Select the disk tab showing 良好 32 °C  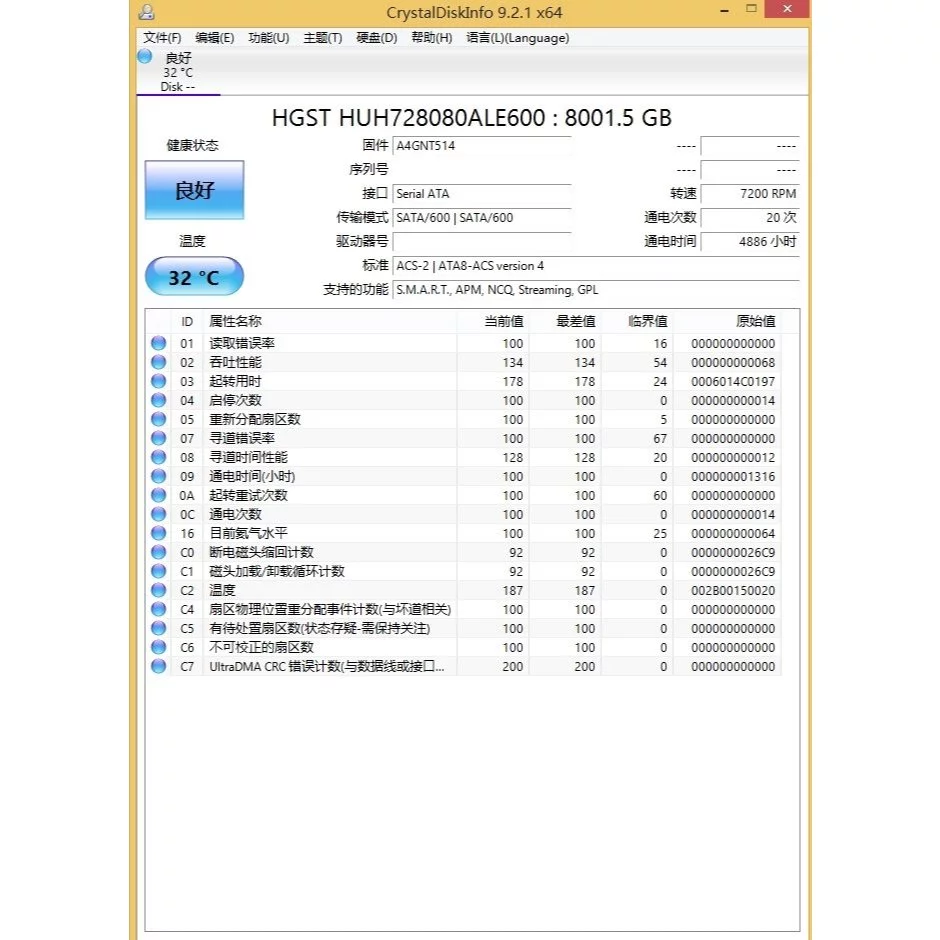point(177,72)
